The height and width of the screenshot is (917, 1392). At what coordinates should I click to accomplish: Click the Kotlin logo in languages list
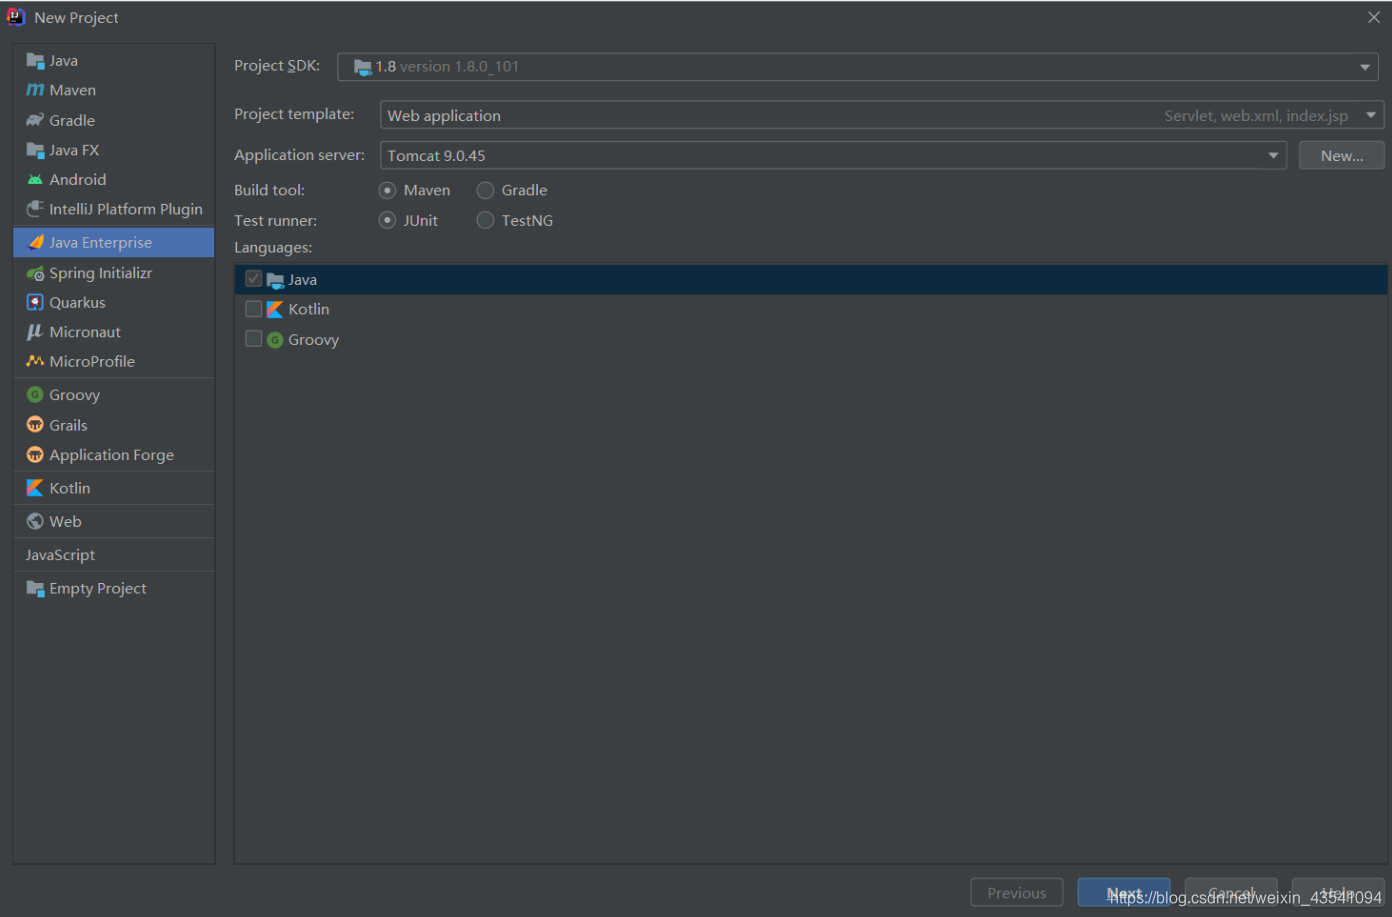[275, 309]
